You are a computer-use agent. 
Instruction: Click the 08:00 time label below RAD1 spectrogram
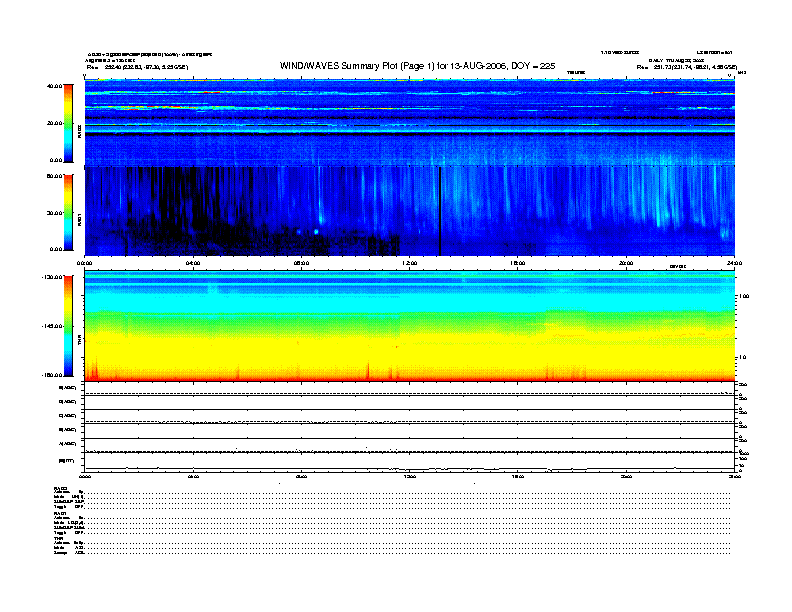click(301, 263)
